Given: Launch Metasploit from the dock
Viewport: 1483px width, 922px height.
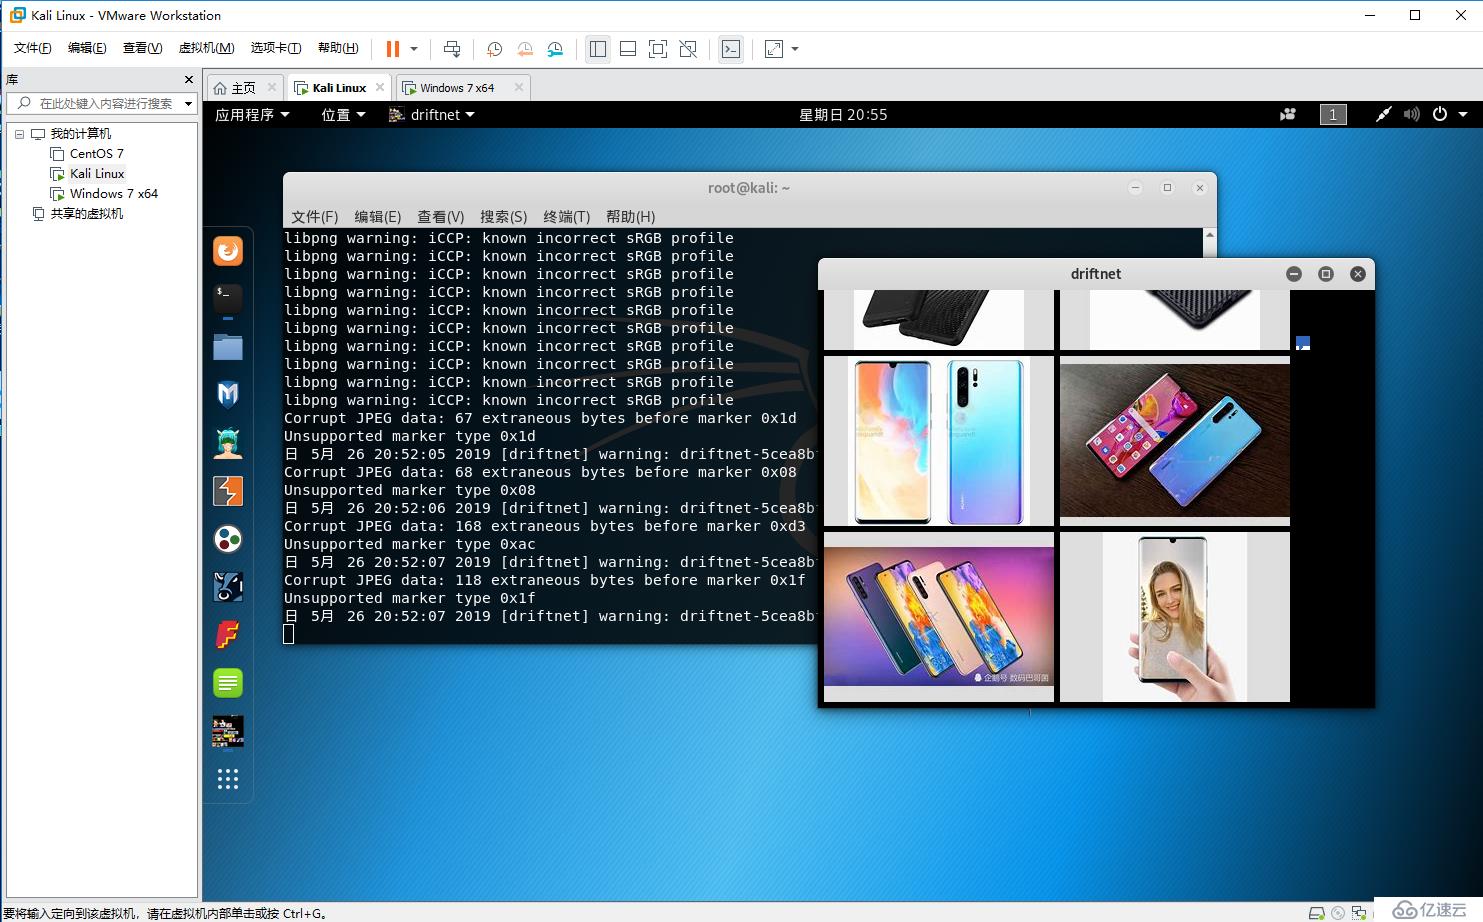Looking at the screenshot, I should pos(228,395).
